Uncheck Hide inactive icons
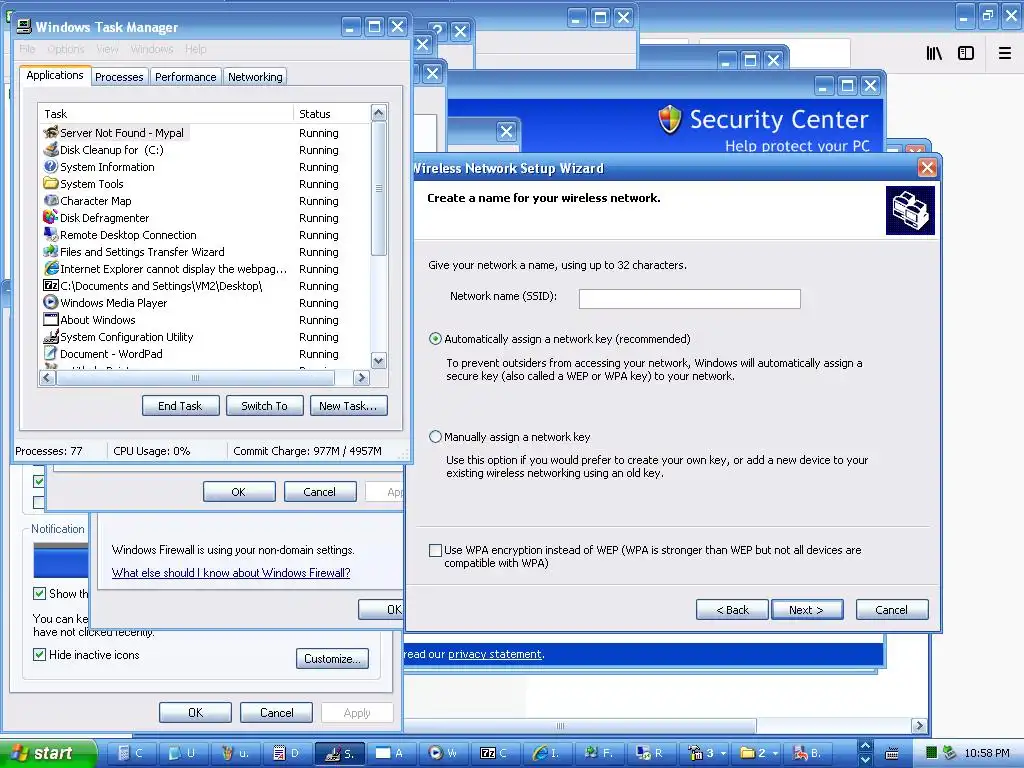The height and width of the screenshot is (768, 1024). click(x=39, y=654)
